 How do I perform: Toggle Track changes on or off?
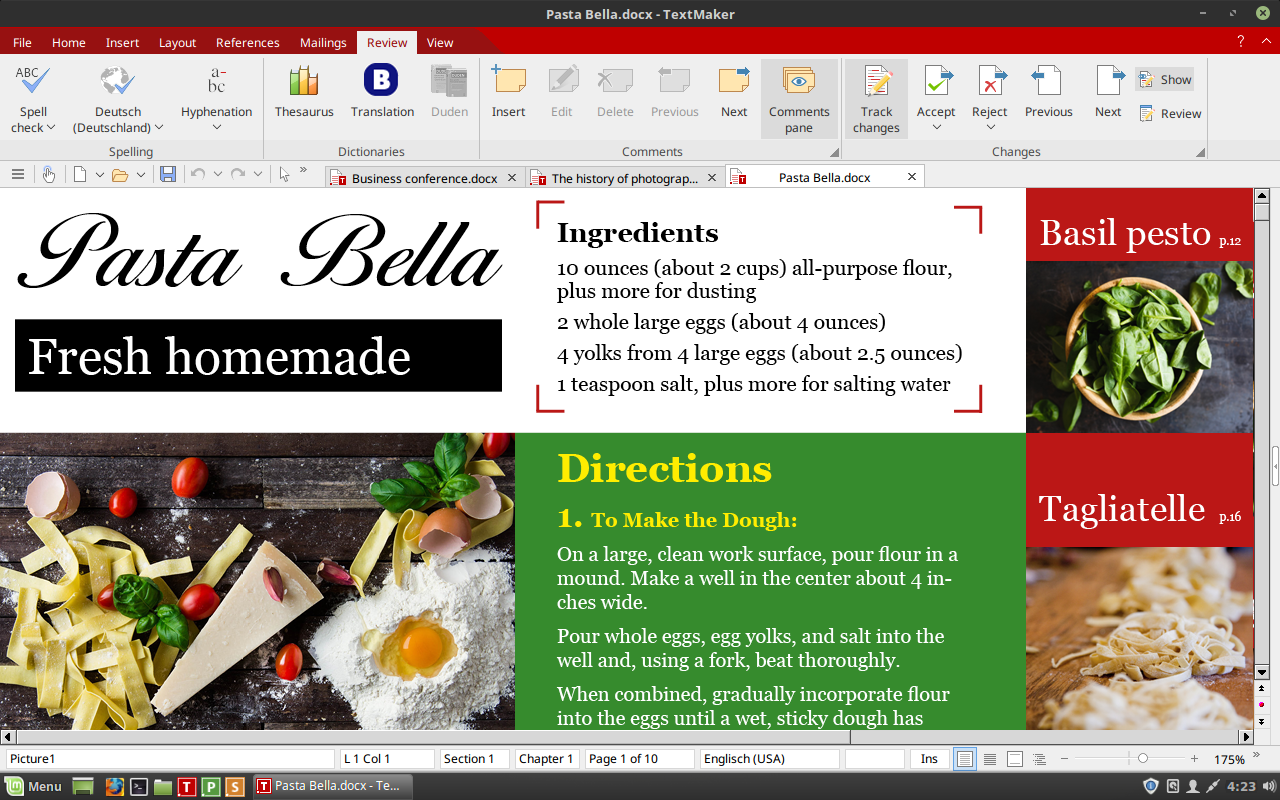pos(876,98)
